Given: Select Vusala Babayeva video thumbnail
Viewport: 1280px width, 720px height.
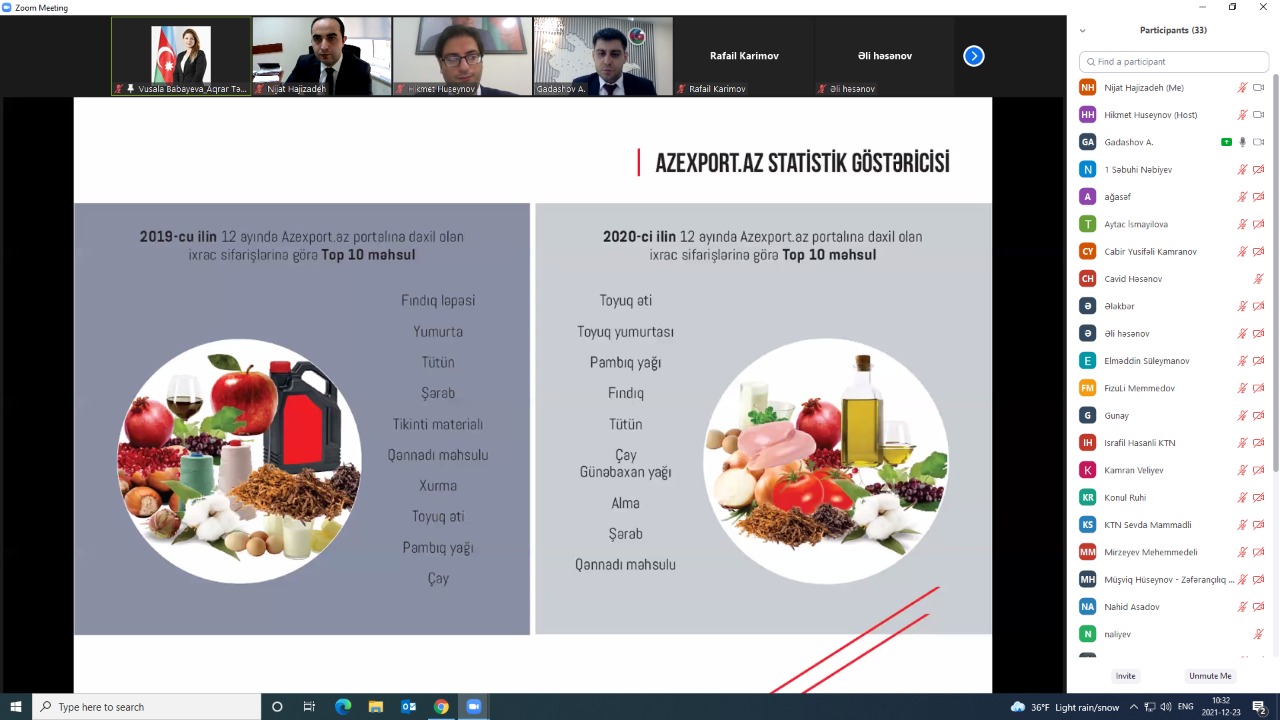Looking at the screenshot, I should click(181, 56).
